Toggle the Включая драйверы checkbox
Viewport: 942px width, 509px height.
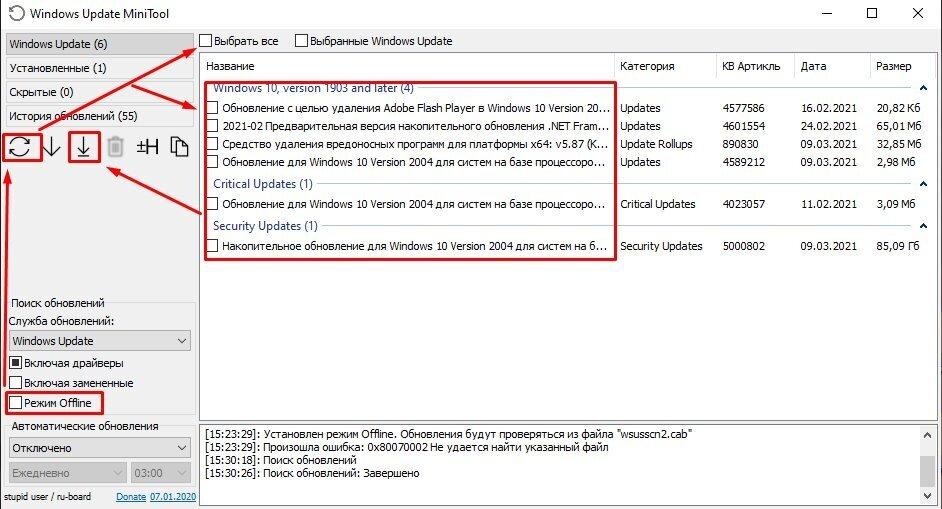coord(16,363)
